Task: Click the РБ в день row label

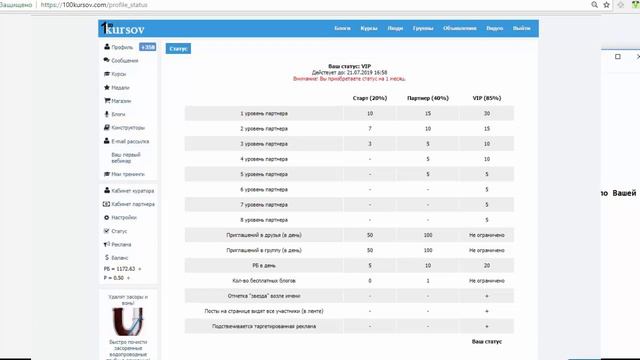Action: click(x=264, y=266)
